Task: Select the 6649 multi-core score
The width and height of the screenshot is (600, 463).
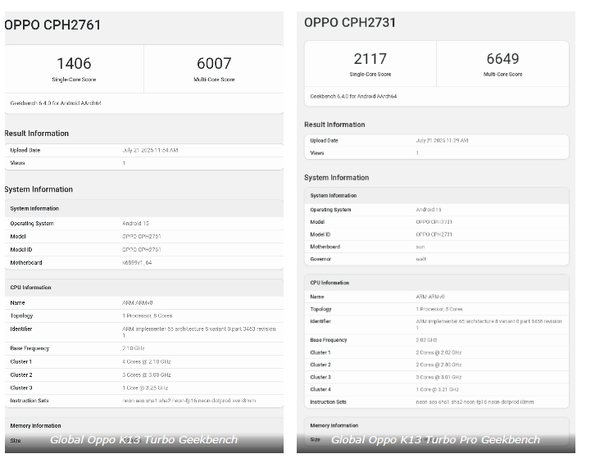Action: click(x=502, y=59)
